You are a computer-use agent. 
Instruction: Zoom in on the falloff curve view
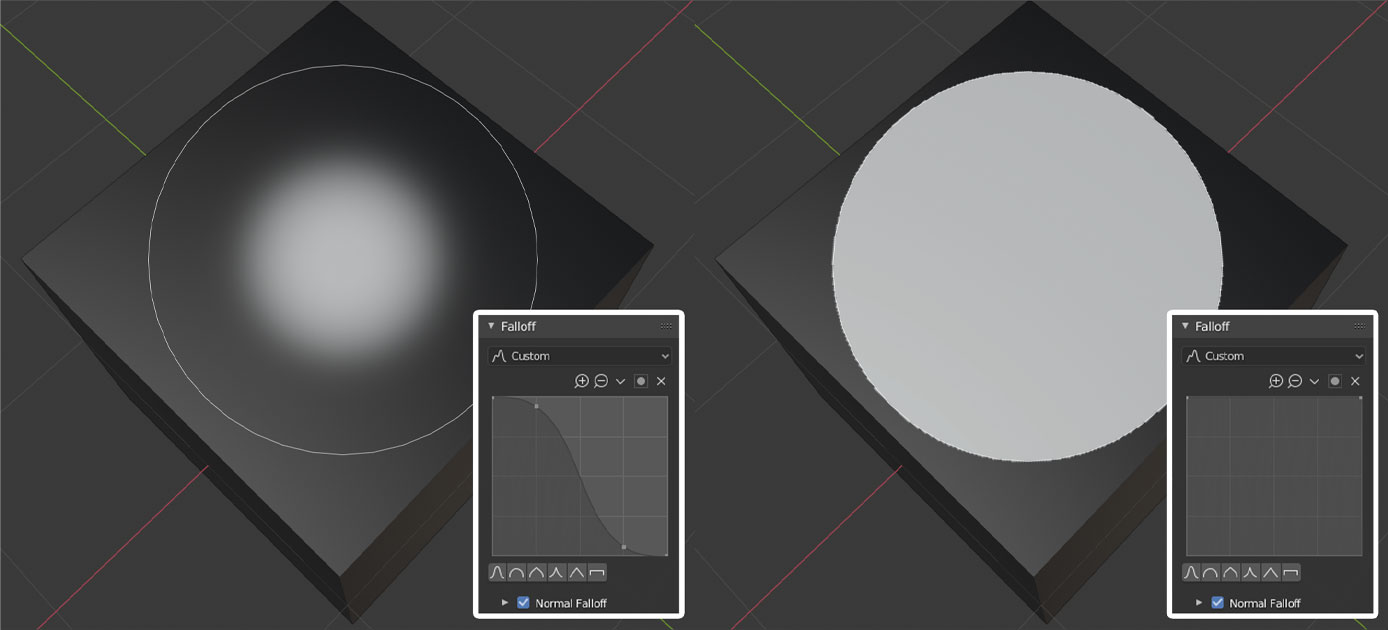[581, 381]
